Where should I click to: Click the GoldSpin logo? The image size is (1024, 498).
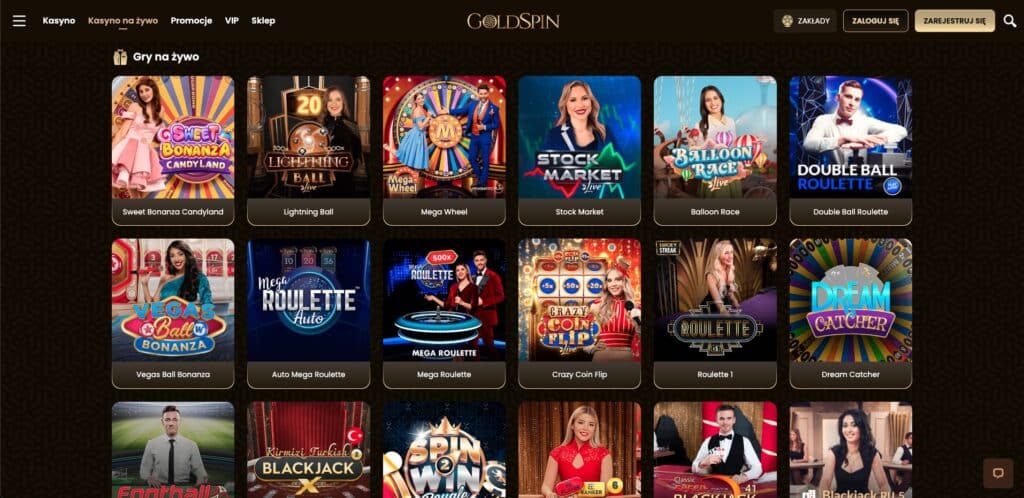(x=513, y=21)
